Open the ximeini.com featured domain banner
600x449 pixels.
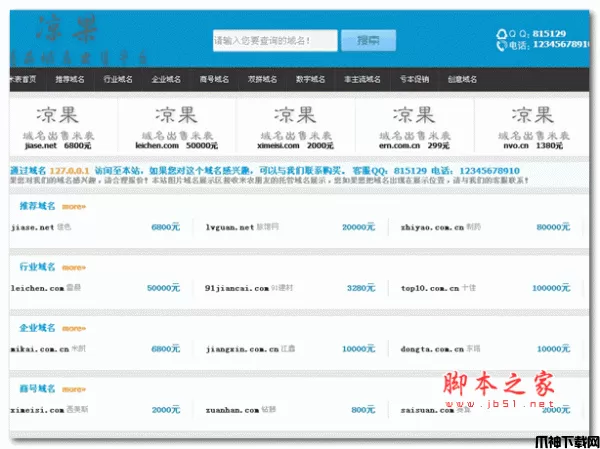tap(295, 127)
